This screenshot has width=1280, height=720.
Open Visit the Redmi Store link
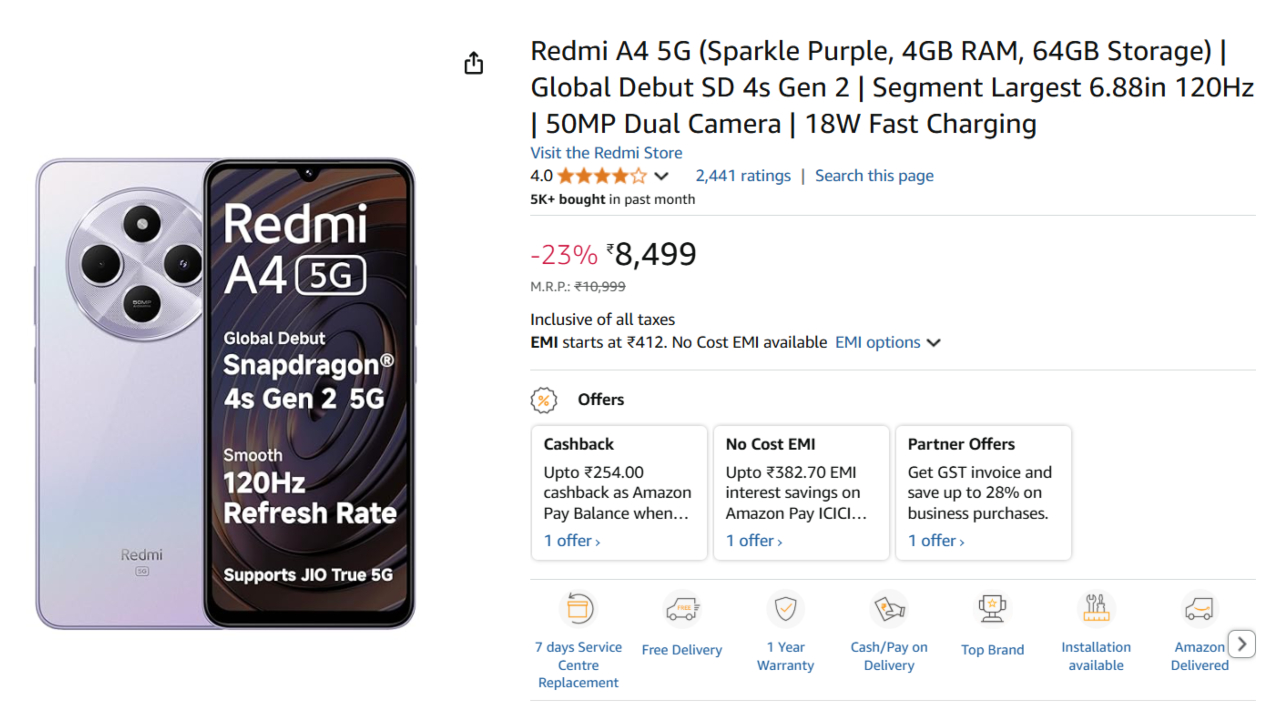(606, 153)
